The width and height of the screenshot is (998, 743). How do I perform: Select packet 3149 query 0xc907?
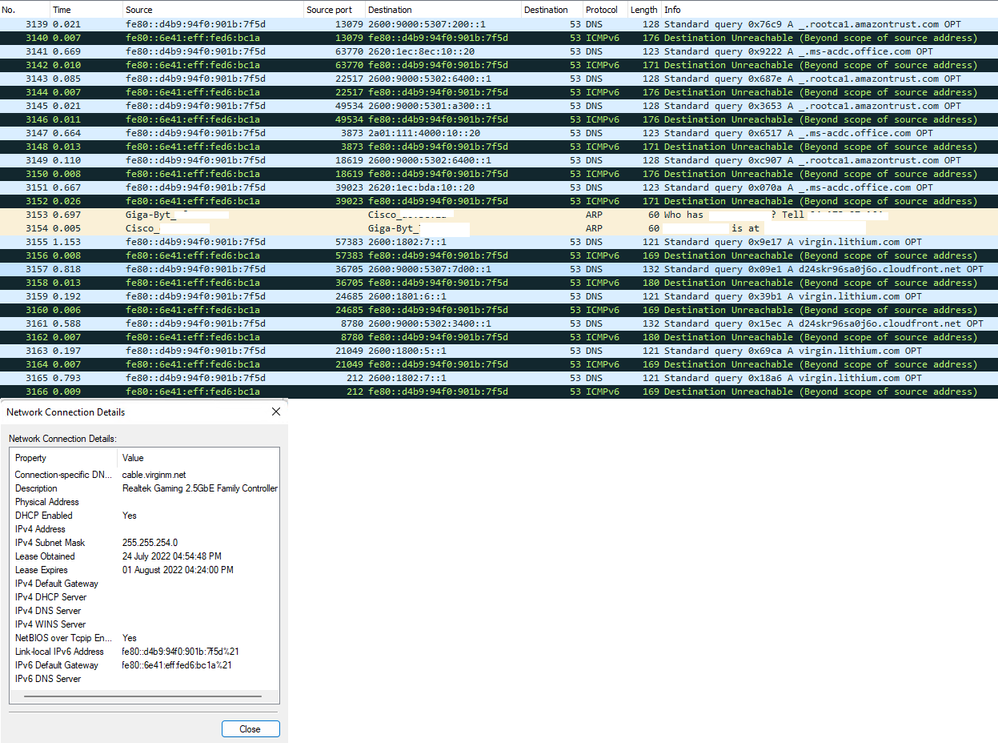pyautogui.click(x=499, y=160)
